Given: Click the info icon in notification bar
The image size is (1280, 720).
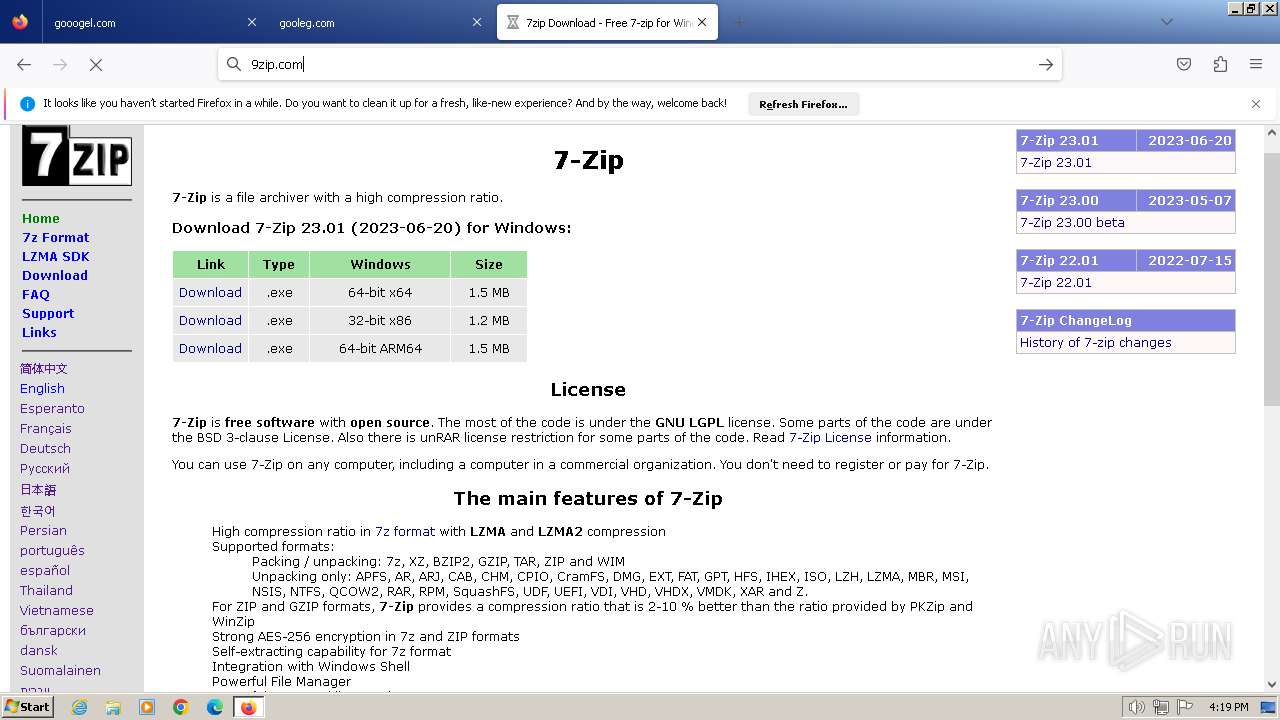Looking at the screenshot, I should click(27, 104).
